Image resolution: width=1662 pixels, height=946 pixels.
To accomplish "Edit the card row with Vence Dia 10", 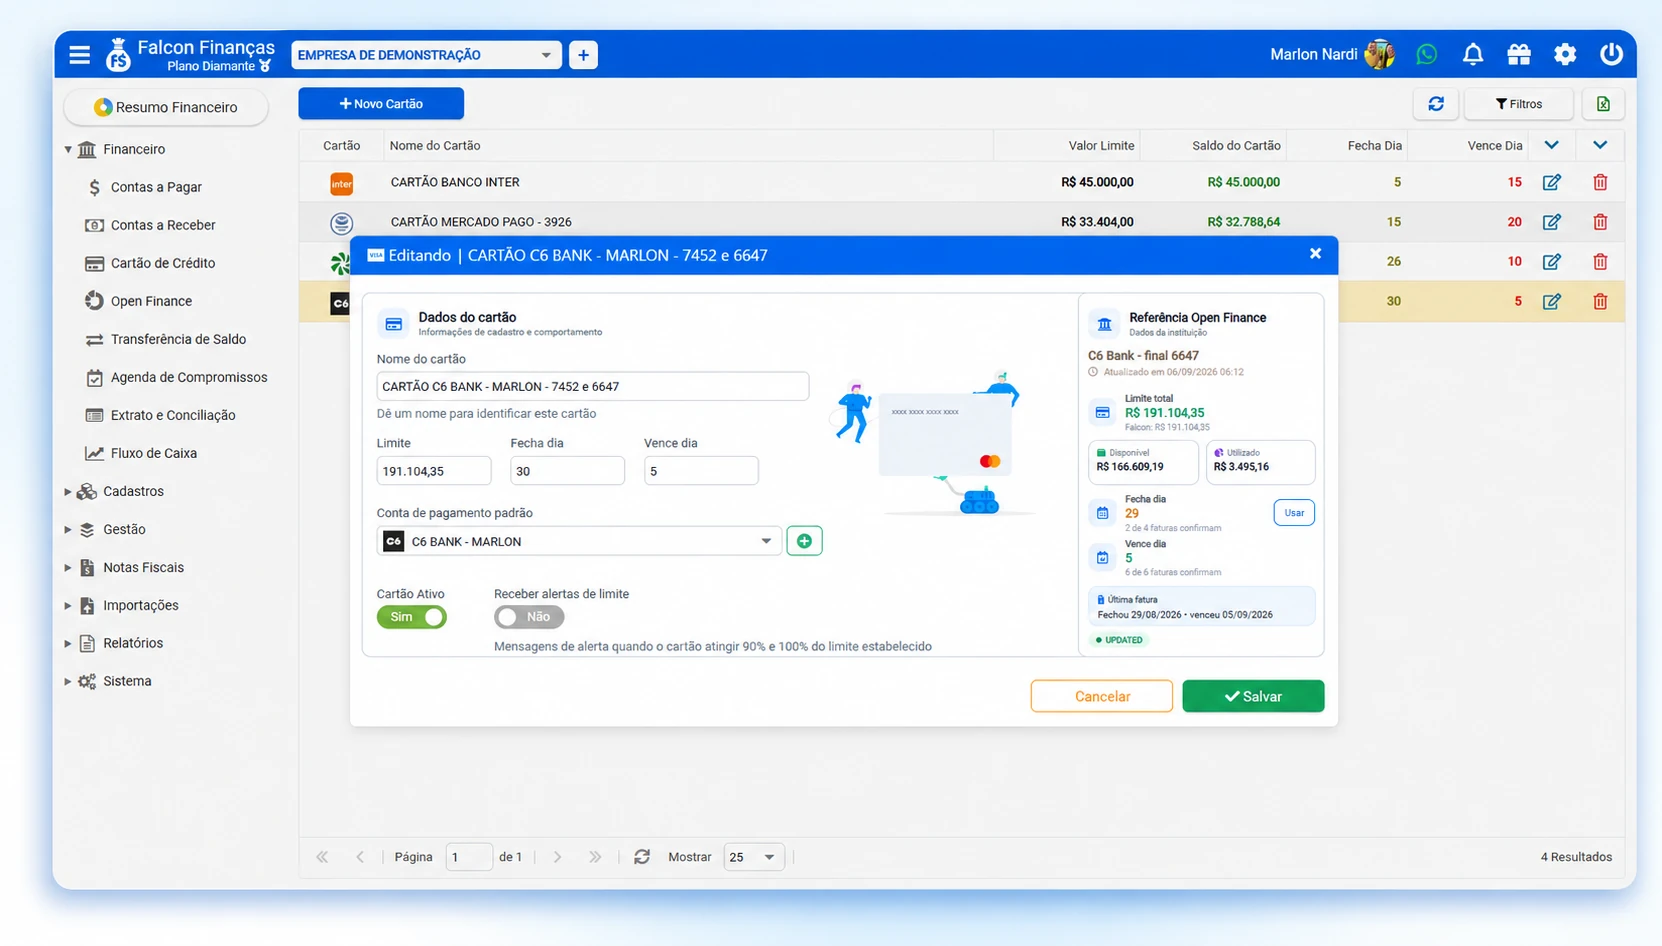I will pyautogui.click(x=1552, y=262).
